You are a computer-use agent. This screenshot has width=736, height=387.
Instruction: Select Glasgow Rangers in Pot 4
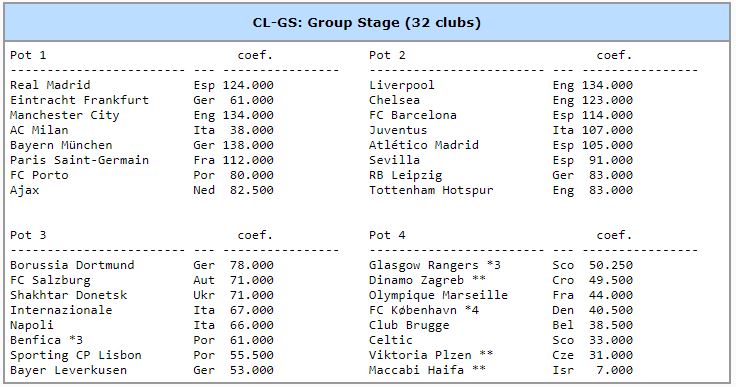(424, 265)
